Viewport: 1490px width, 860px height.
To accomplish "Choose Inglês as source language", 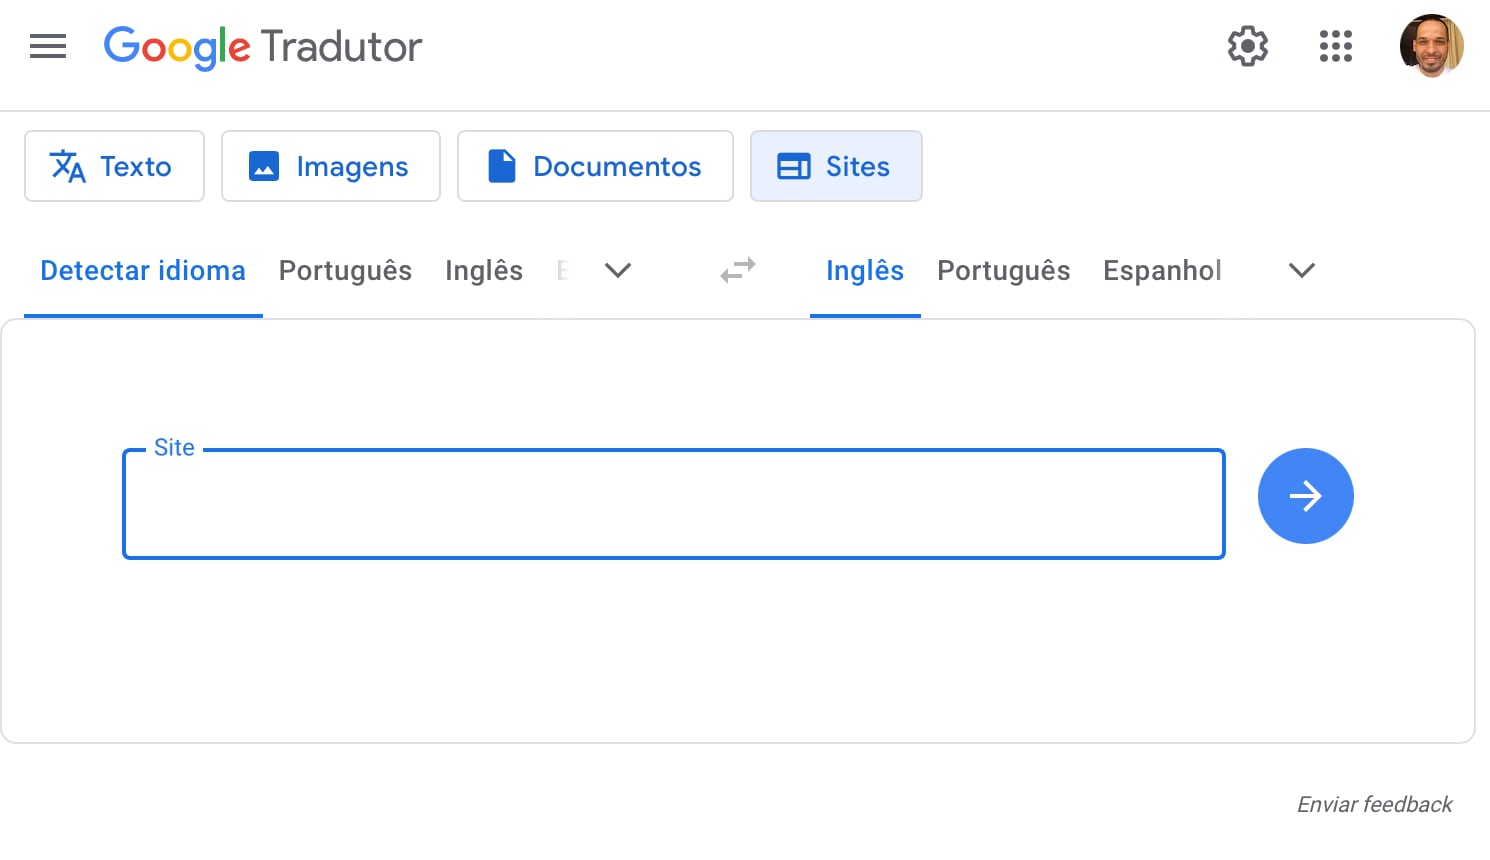I will [484, 271].
